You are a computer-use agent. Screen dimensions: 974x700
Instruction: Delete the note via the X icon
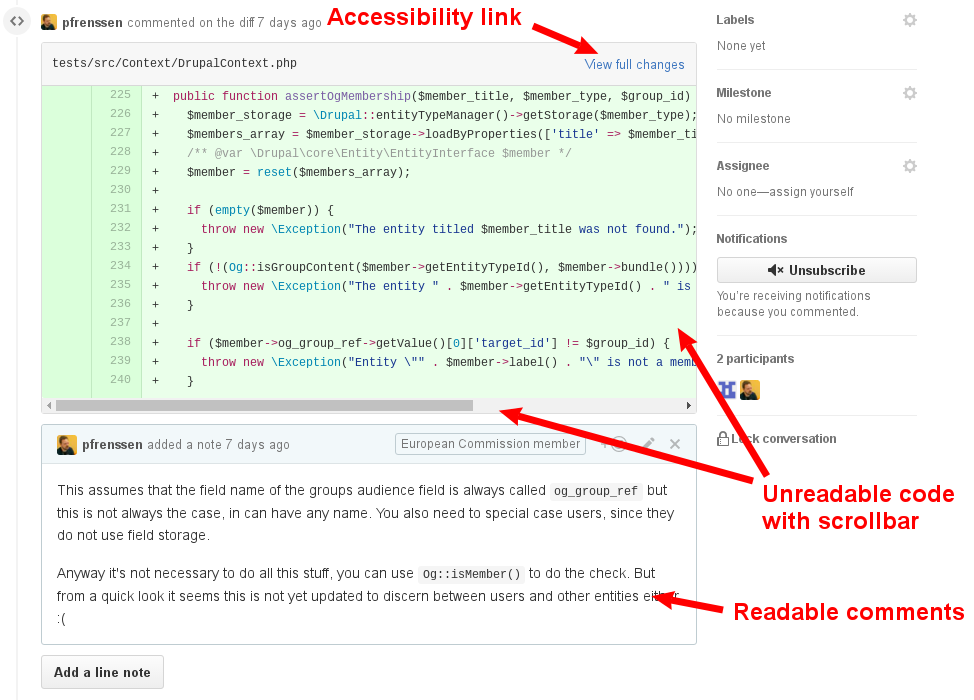point(674,443)
